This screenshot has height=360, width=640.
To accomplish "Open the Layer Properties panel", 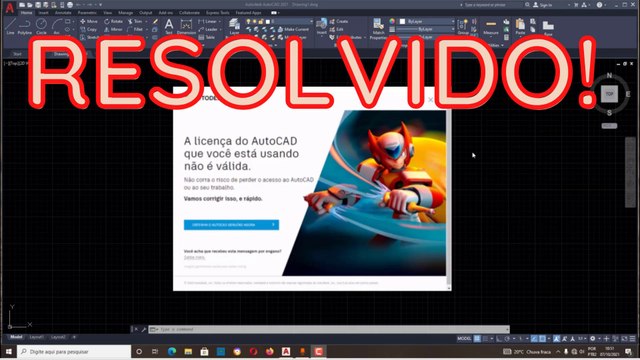I will (234, 26).
